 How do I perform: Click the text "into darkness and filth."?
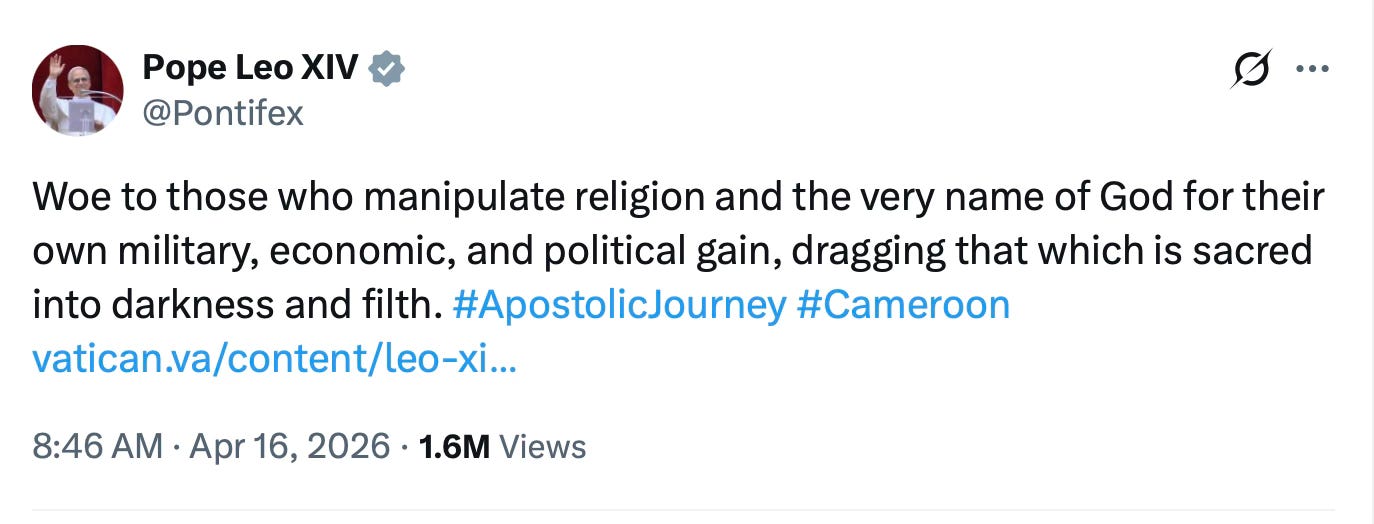click(237, 304)
